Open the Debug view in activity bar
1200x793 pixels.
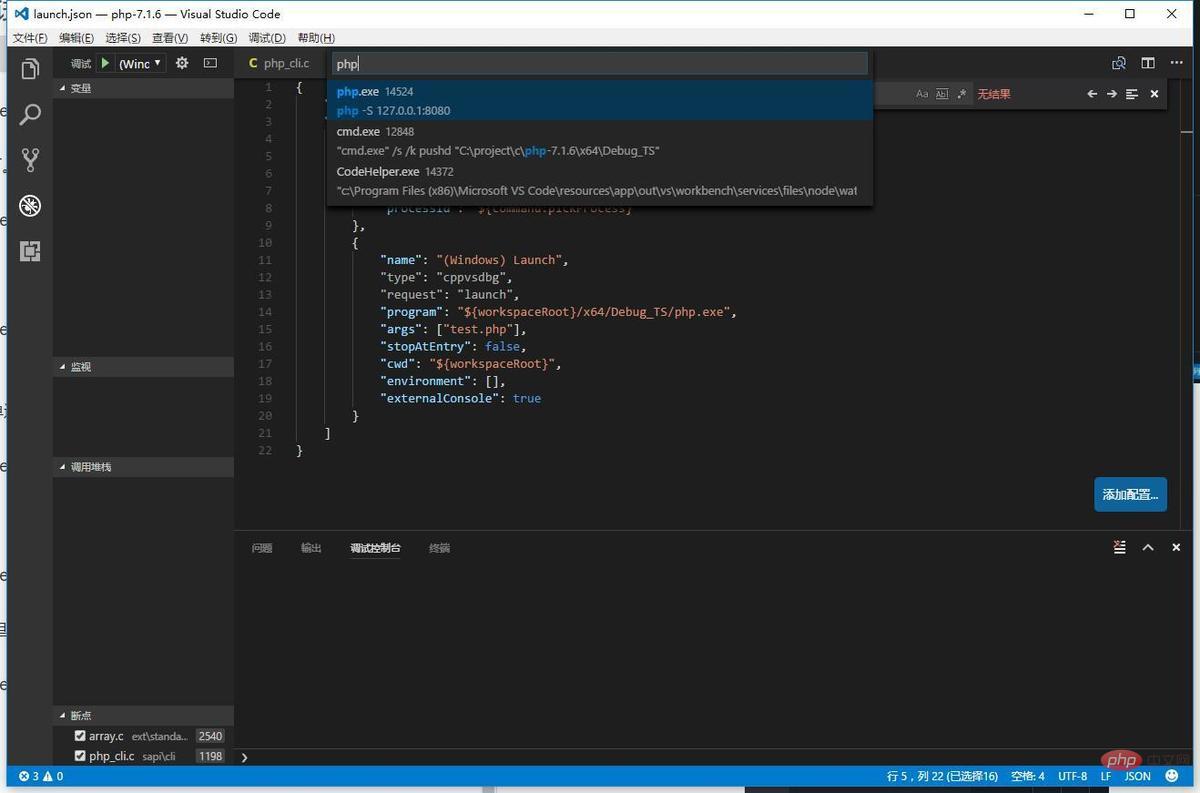(30, 206)
